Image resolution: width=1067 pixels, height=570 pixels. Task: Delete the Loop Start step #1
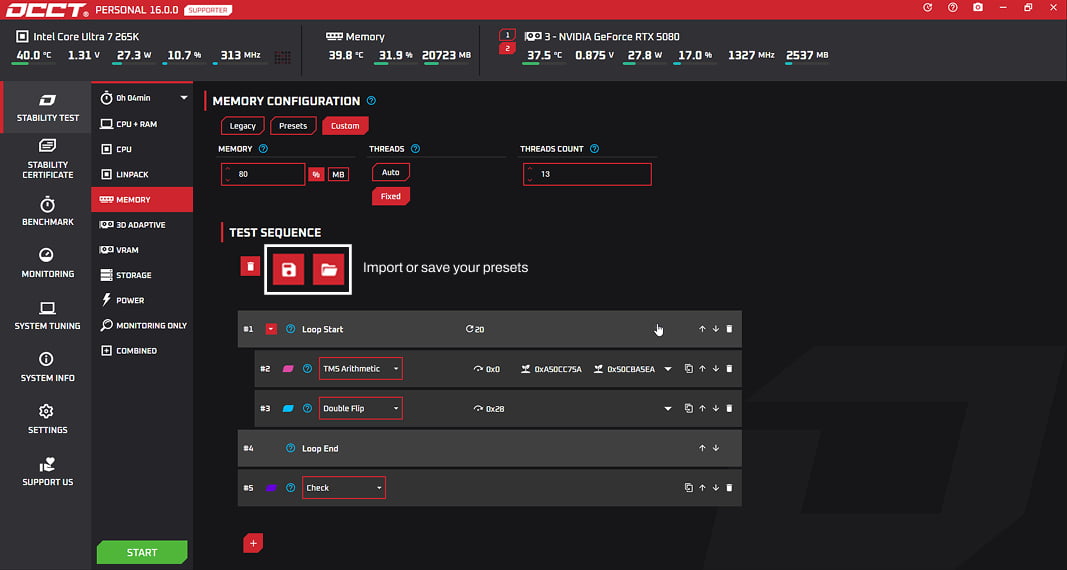coord(729,329)
